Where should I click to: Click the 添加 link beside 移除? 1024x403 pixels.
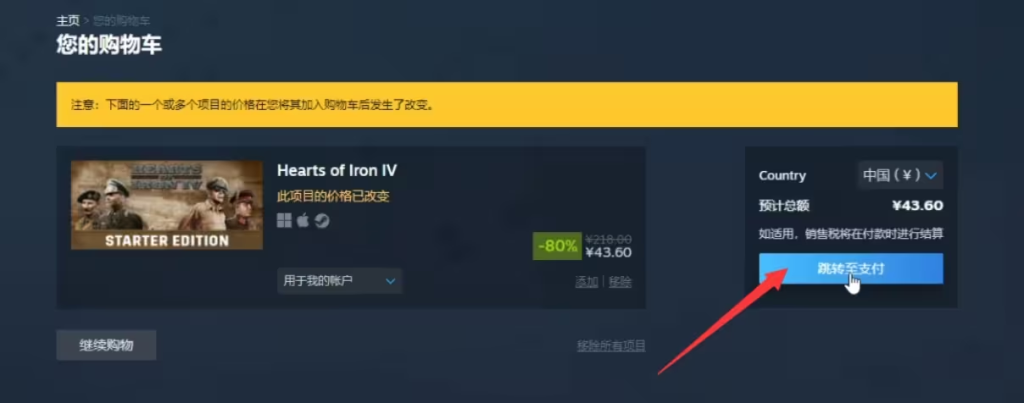pos(586,282)
